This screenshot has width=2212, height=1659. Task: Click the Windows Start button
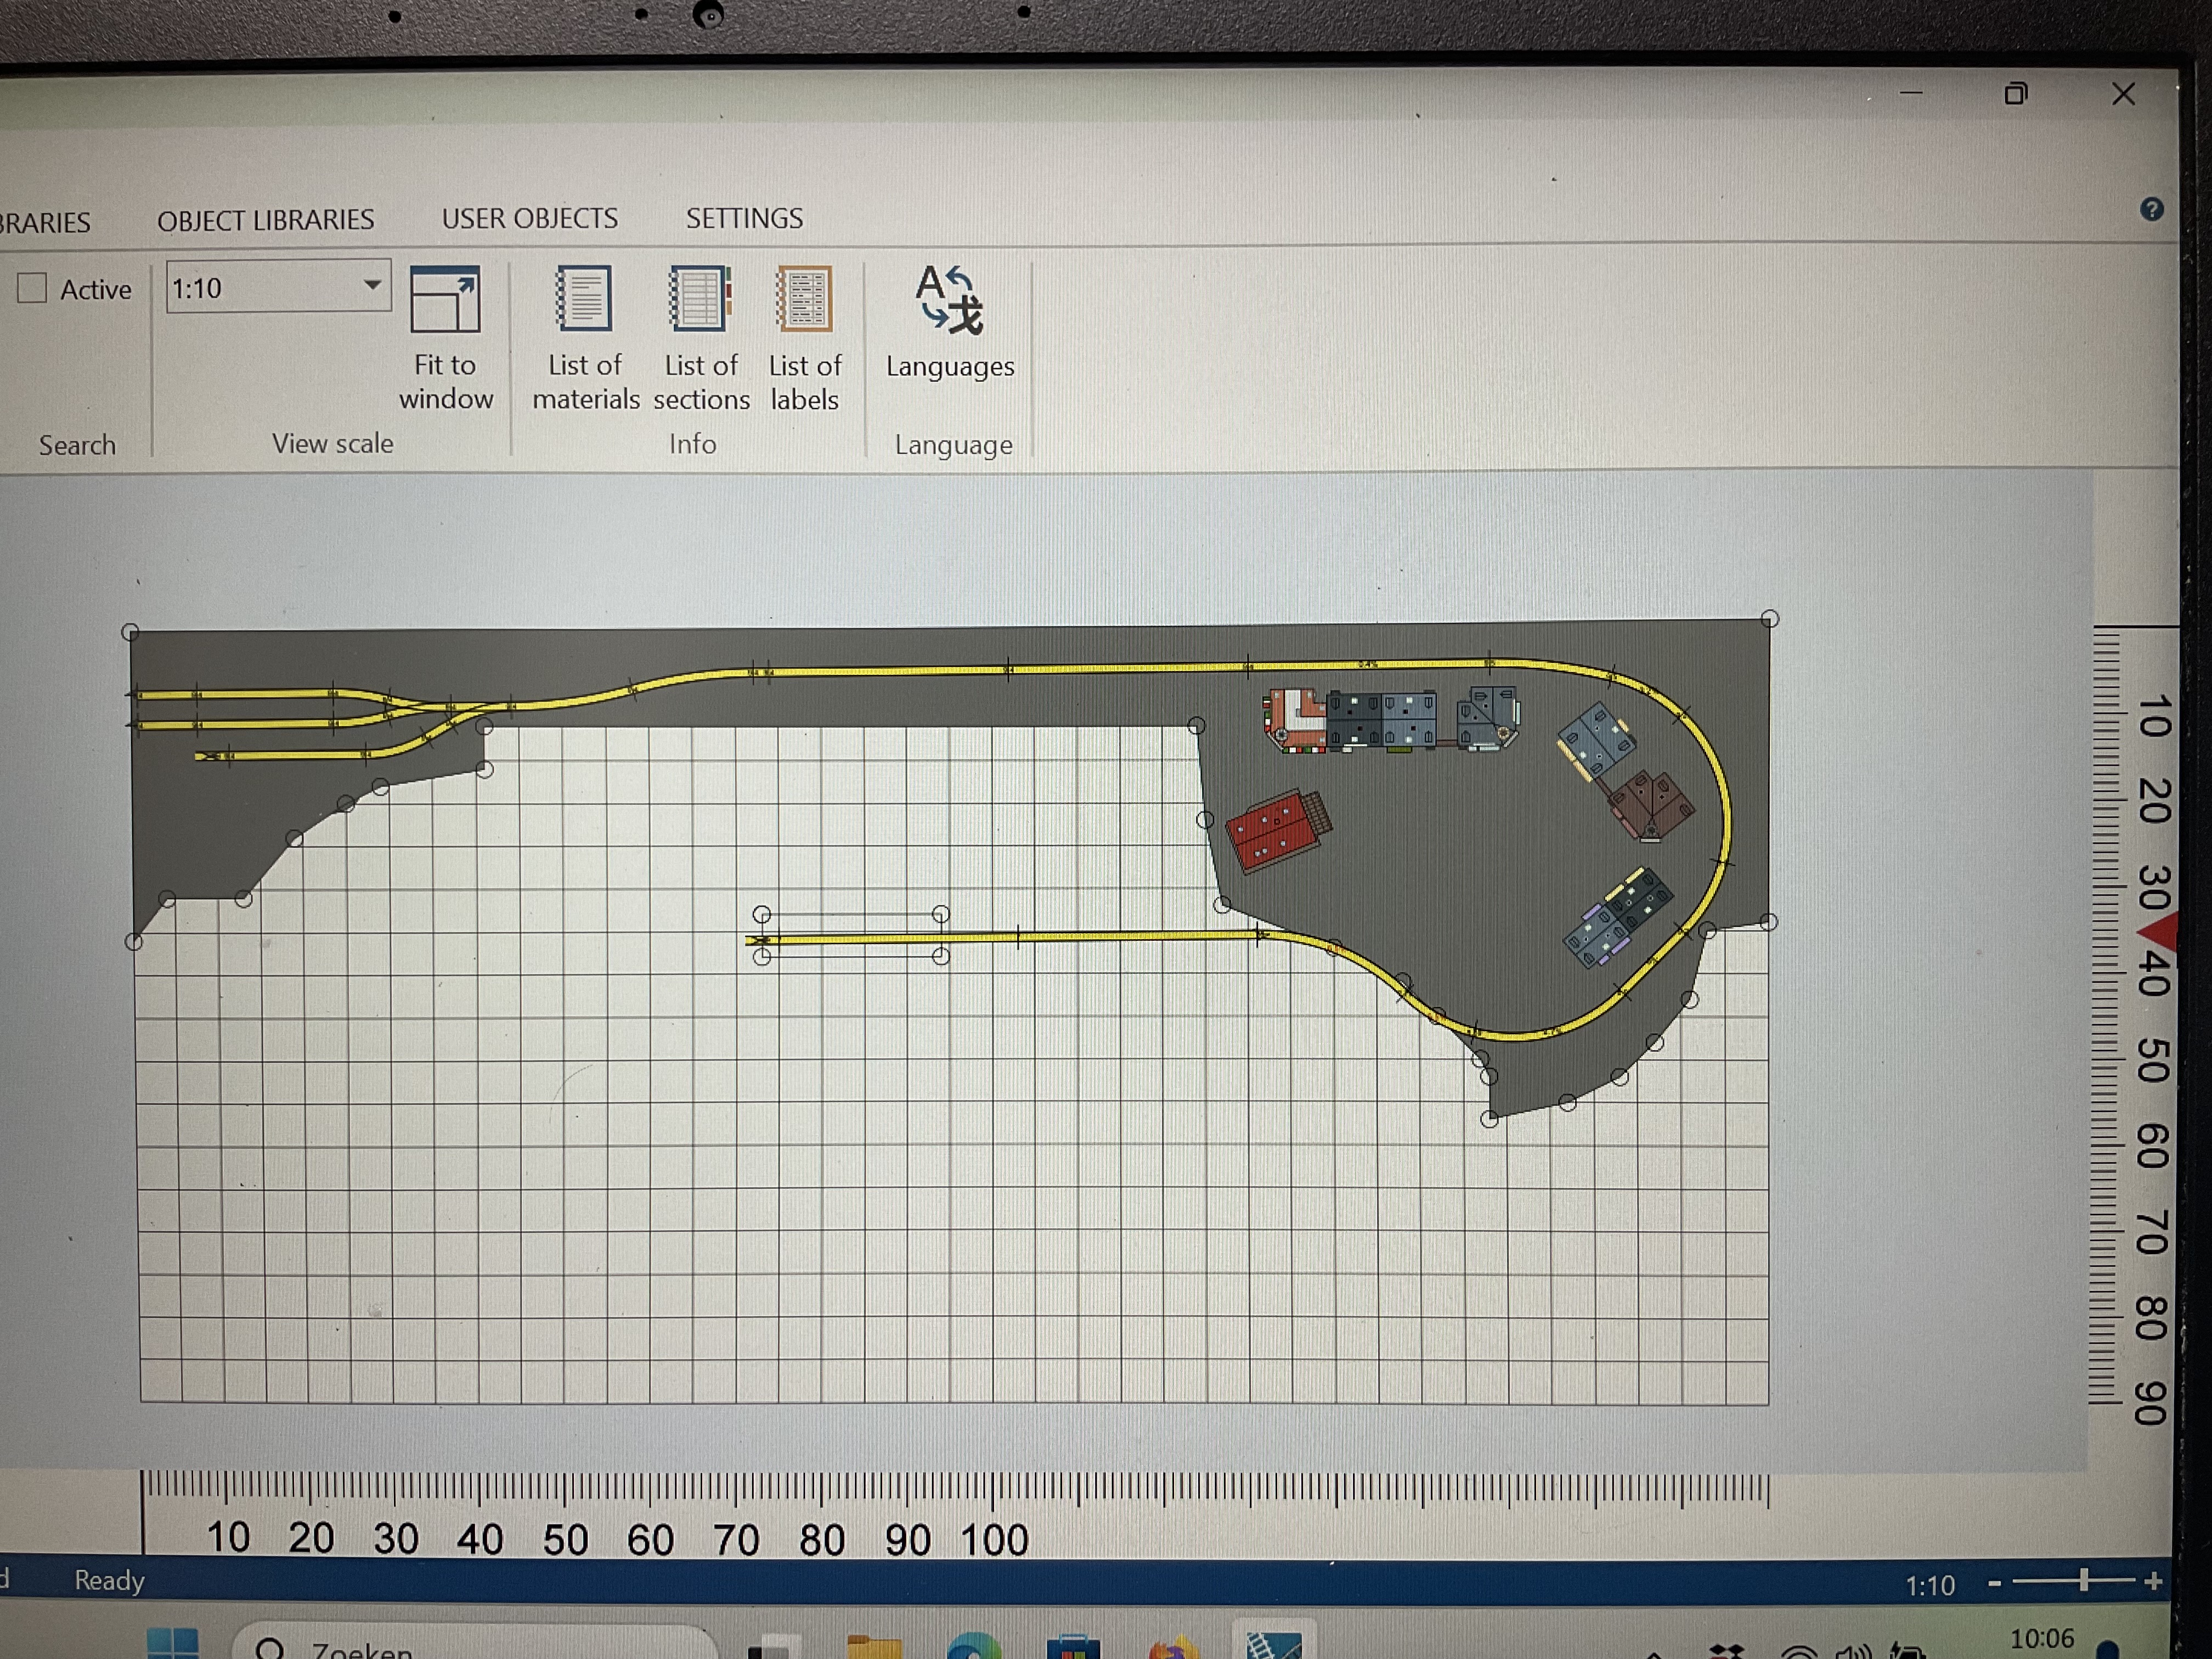(x=172, y=1645)
